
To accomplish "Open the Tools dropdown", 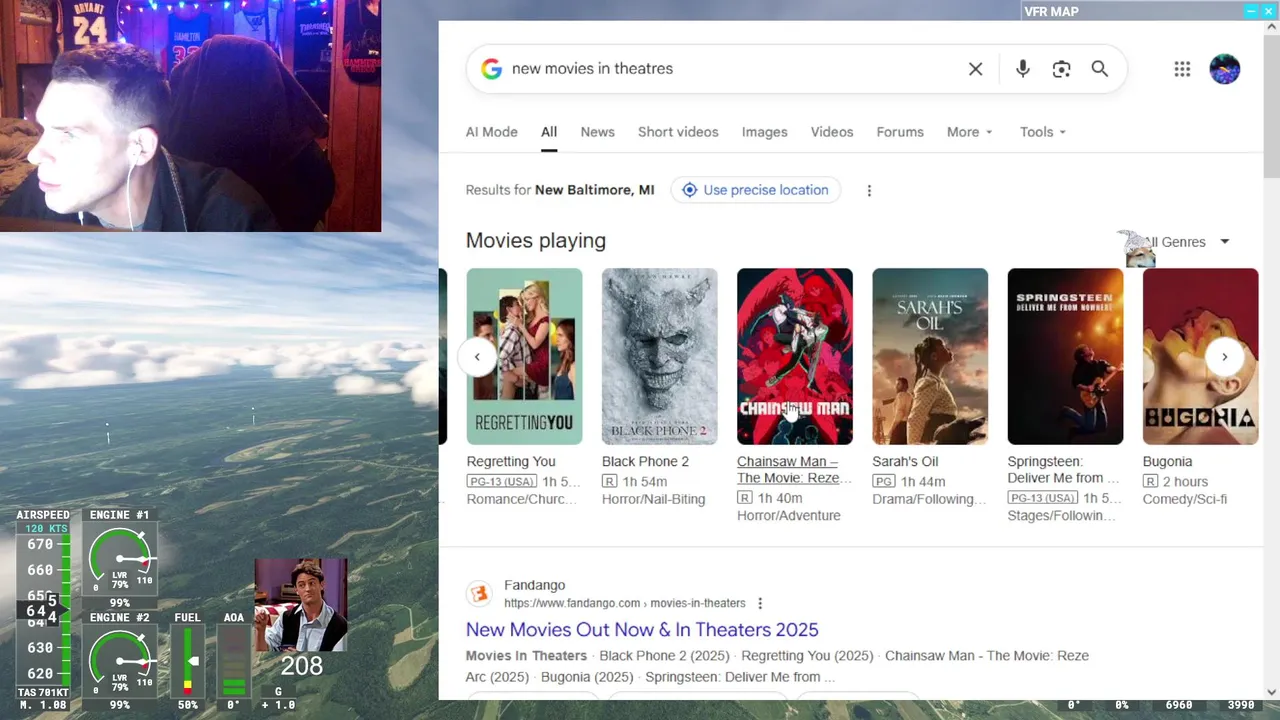I will point(1043,132).
